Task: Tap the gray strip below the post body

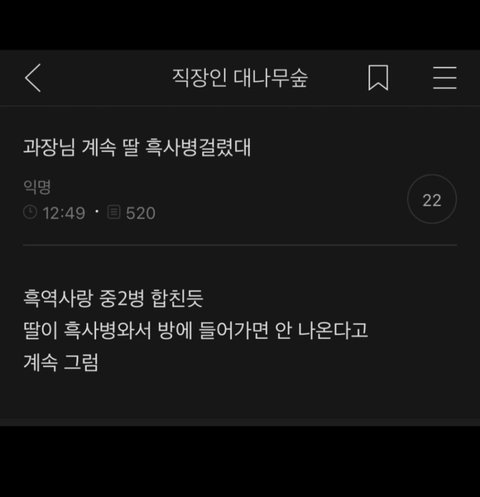Action: point(240,422)
